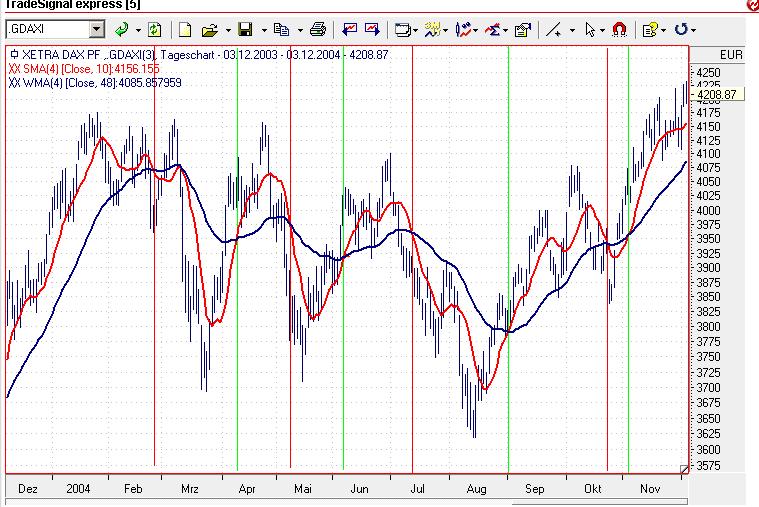
Task: Expand the dropdown beside the save icon
Action: (x=264, y=30)
